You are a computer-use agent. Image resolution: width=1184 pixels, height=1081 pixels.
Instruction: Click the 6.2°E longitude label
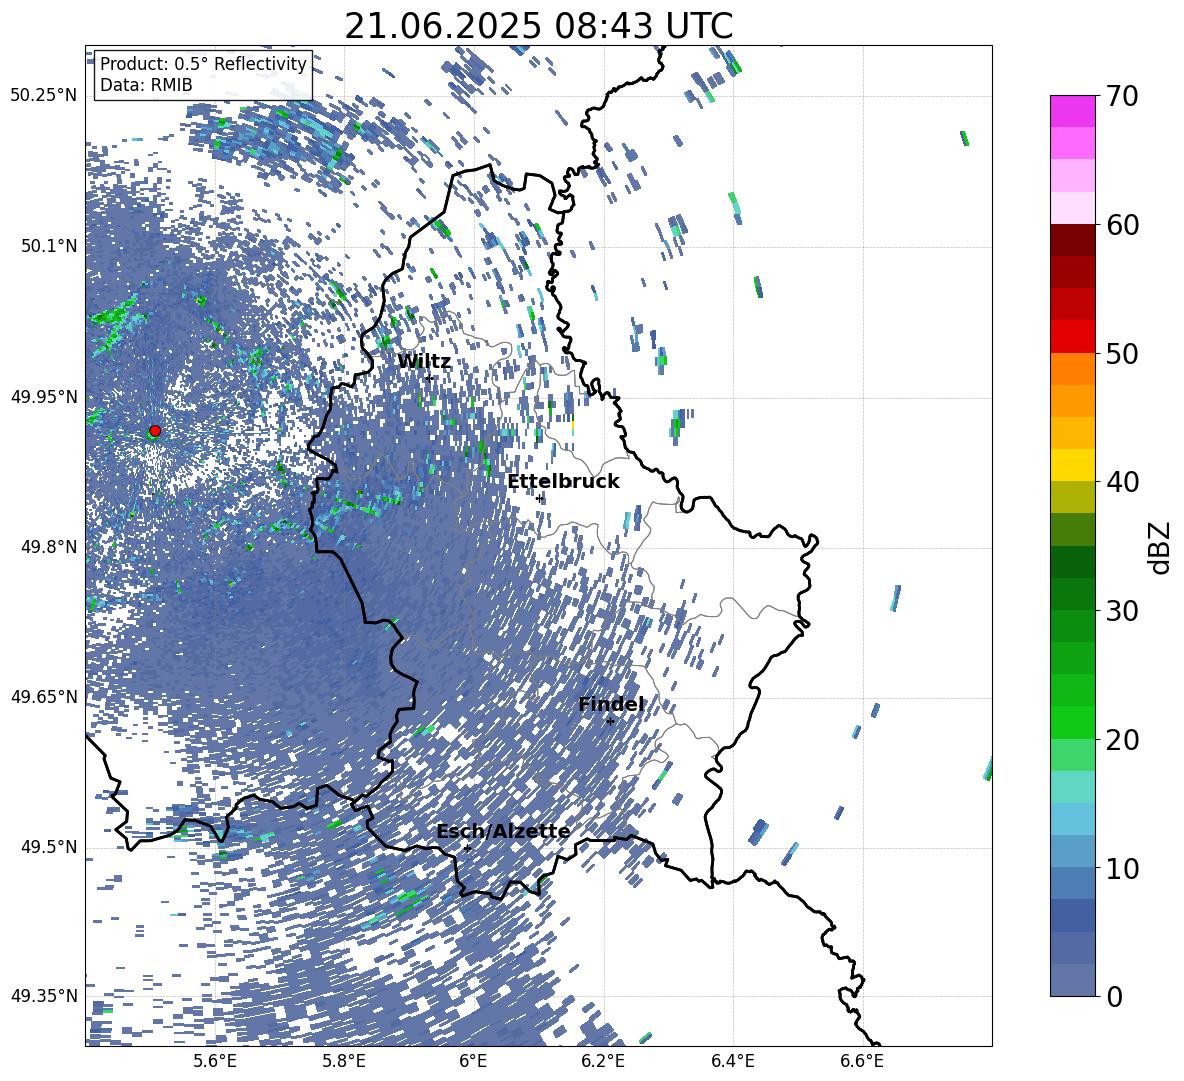click(603, 1061)
